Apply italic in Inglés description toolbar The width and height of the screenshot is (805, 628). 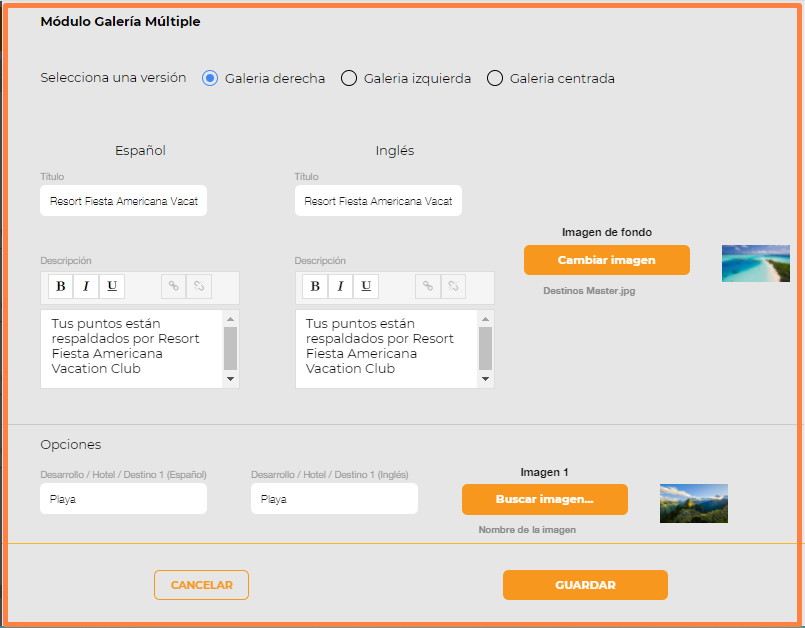[x=340, y=286]
